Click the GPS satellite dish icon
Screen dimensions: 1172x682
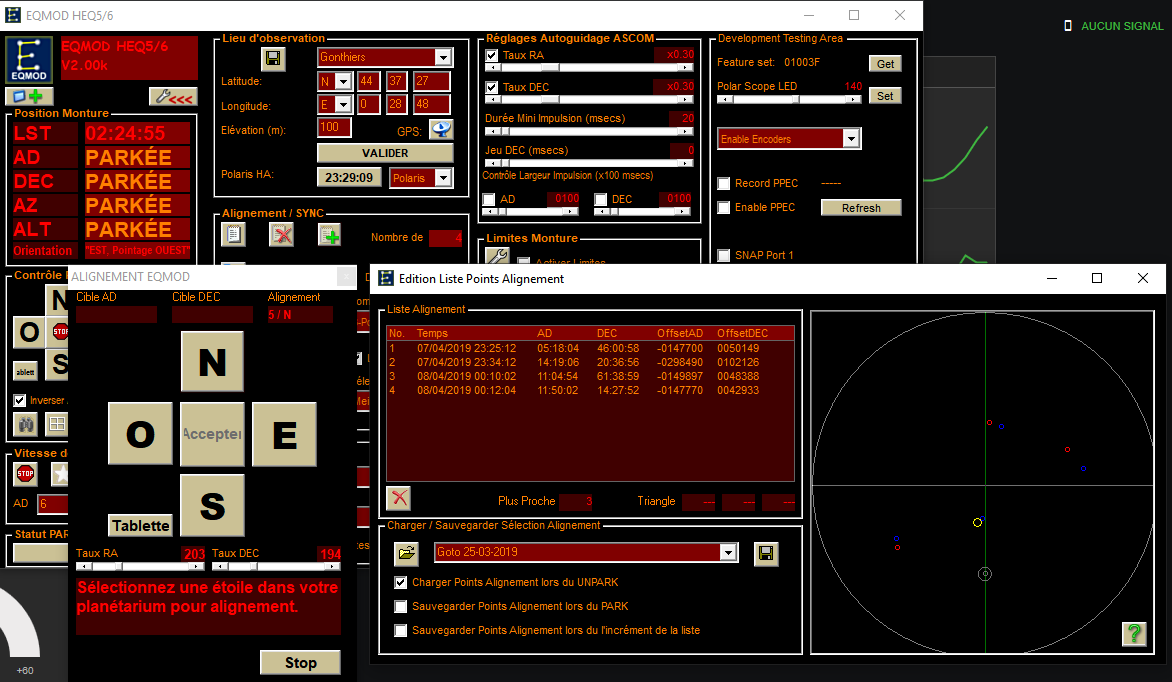coord(441,129)
